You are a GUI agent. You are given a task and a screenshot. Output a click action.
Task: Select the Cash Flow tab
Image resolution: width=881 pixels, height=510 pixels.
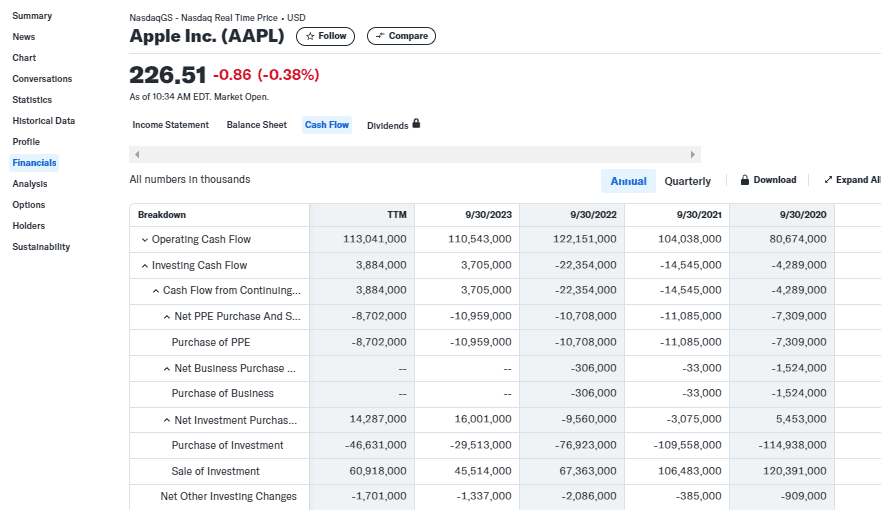coord(327,125)
